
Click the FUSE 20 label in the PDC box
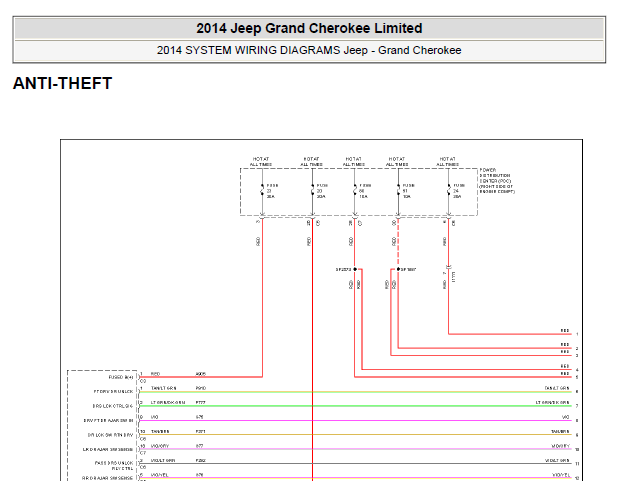coord(322,191)
